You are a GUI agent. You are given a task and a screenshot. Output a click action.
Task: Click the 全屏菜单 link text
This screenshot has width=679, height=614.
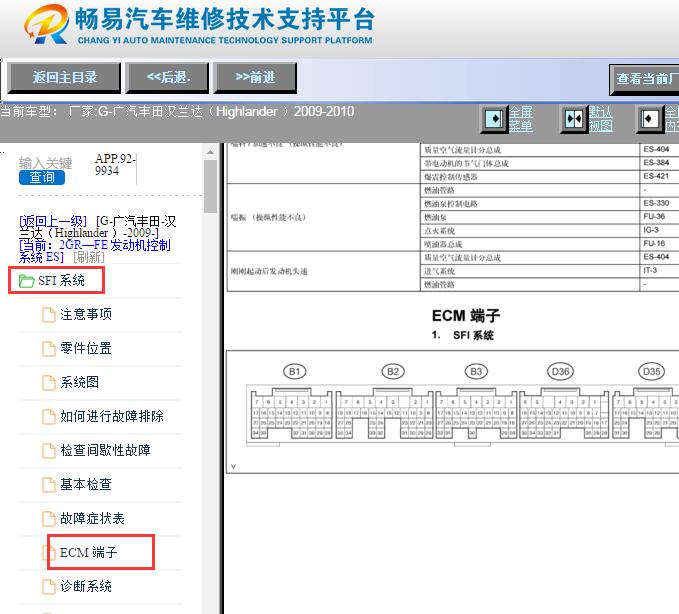(521, 119)
